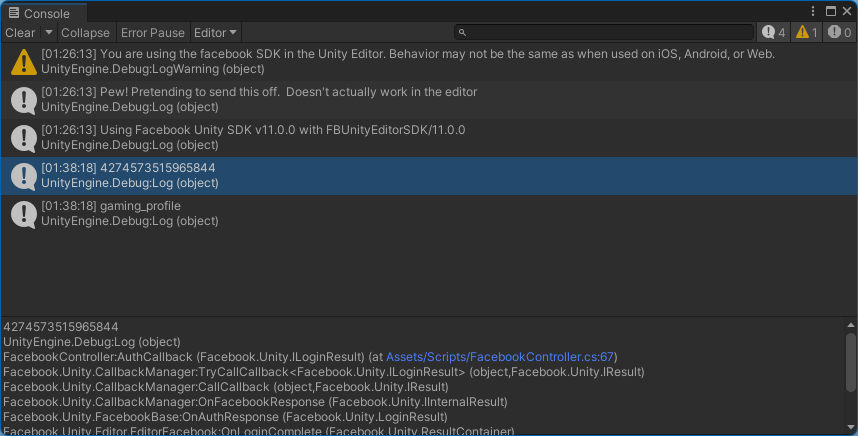Toggle info message count filter
Image resolution: width=858 pixels, height=436 pixels.
click(773, 33)
